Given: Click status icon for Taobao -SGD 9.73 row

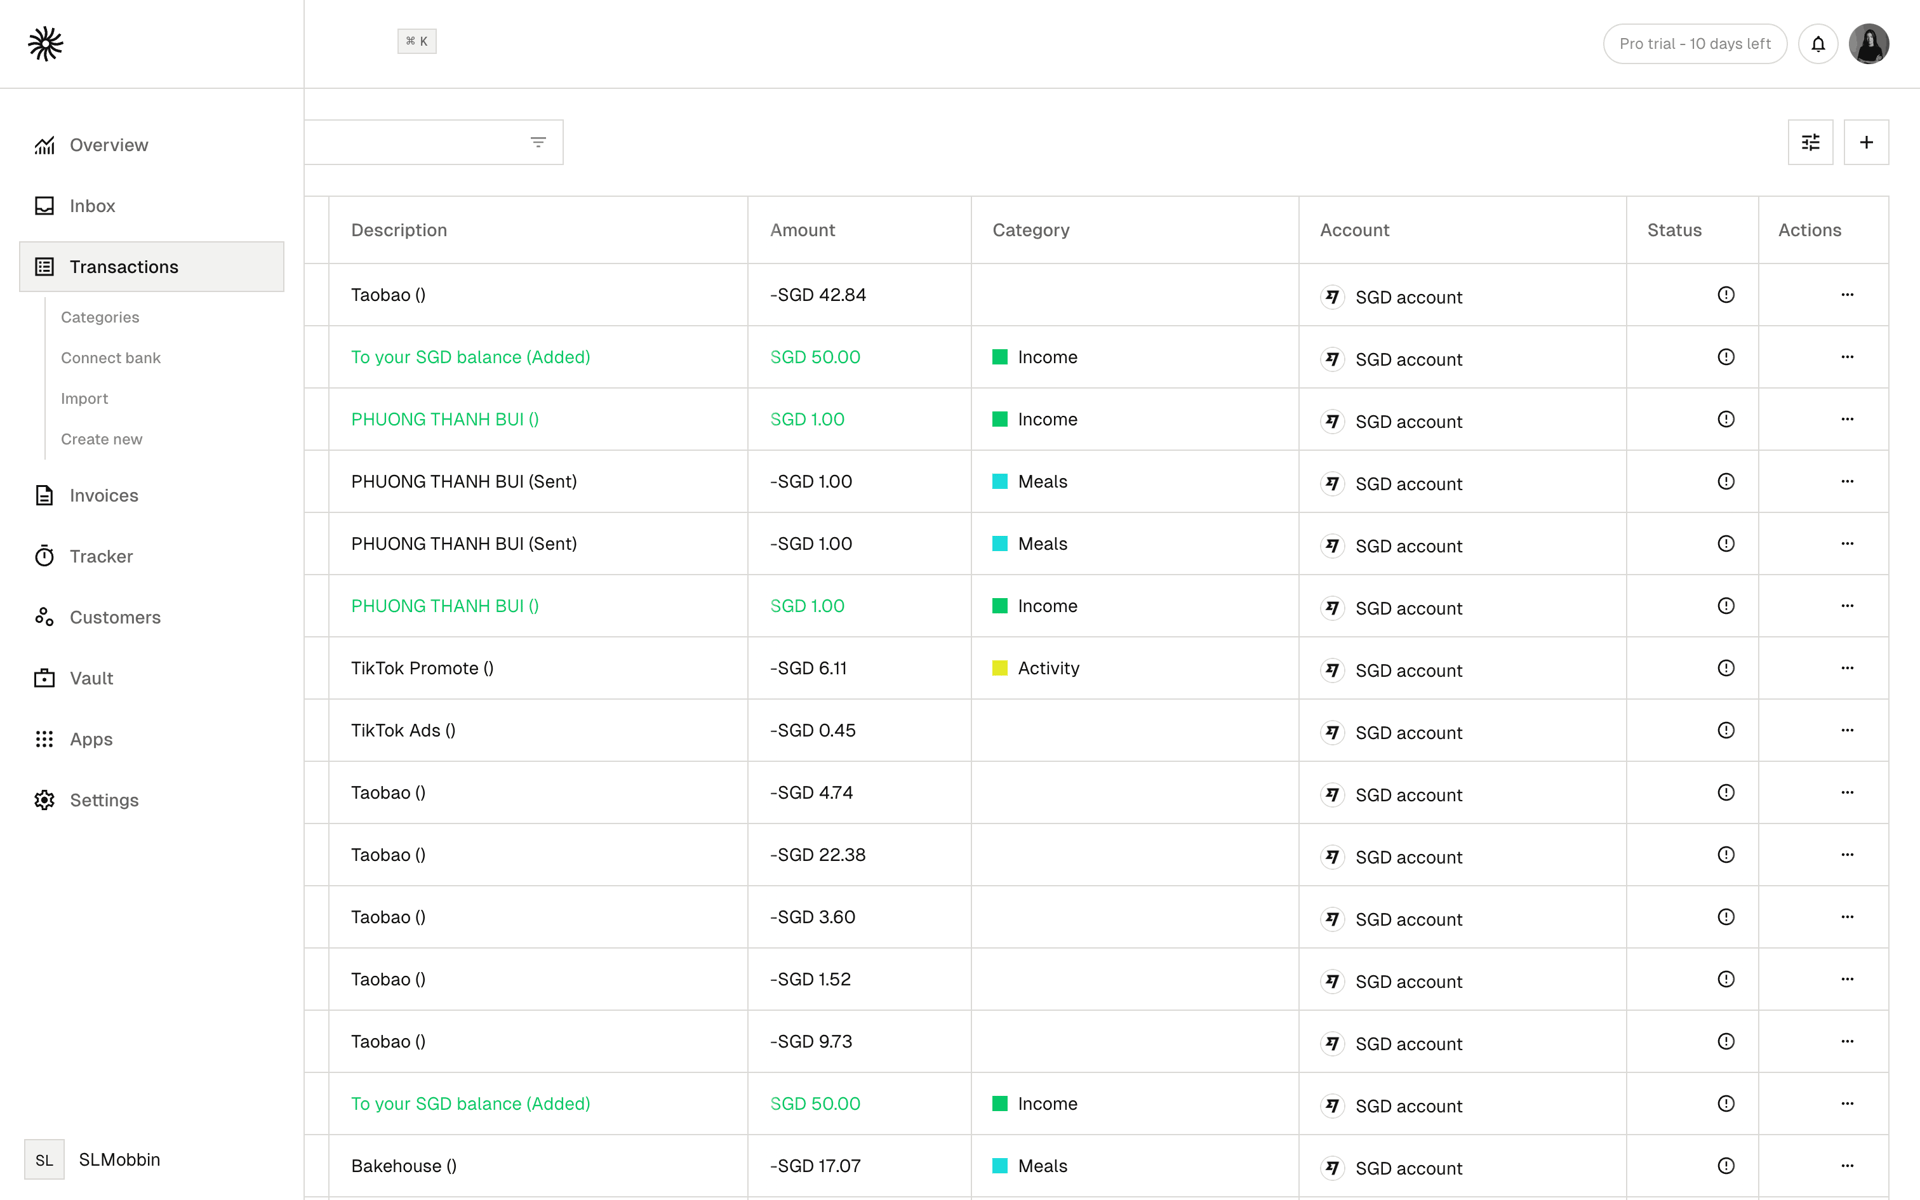Looking at the screenshot, I should 1726,1041.
